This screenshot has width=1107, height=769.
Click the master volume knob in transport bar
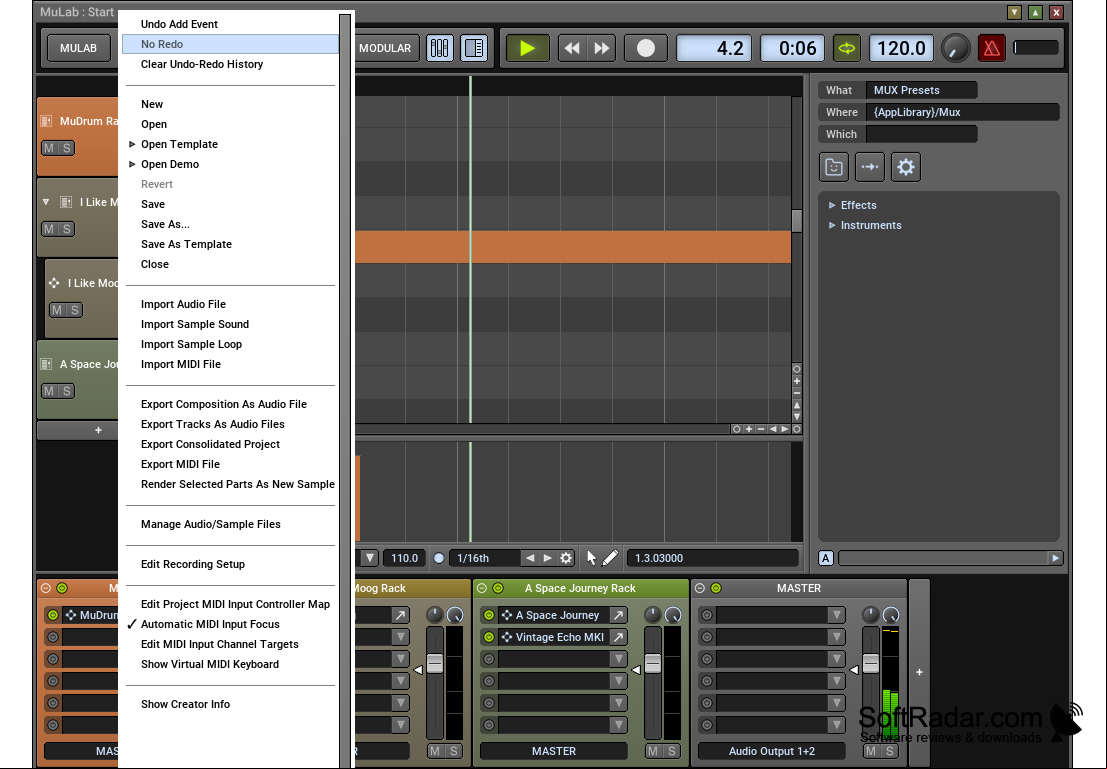(955, 48)
